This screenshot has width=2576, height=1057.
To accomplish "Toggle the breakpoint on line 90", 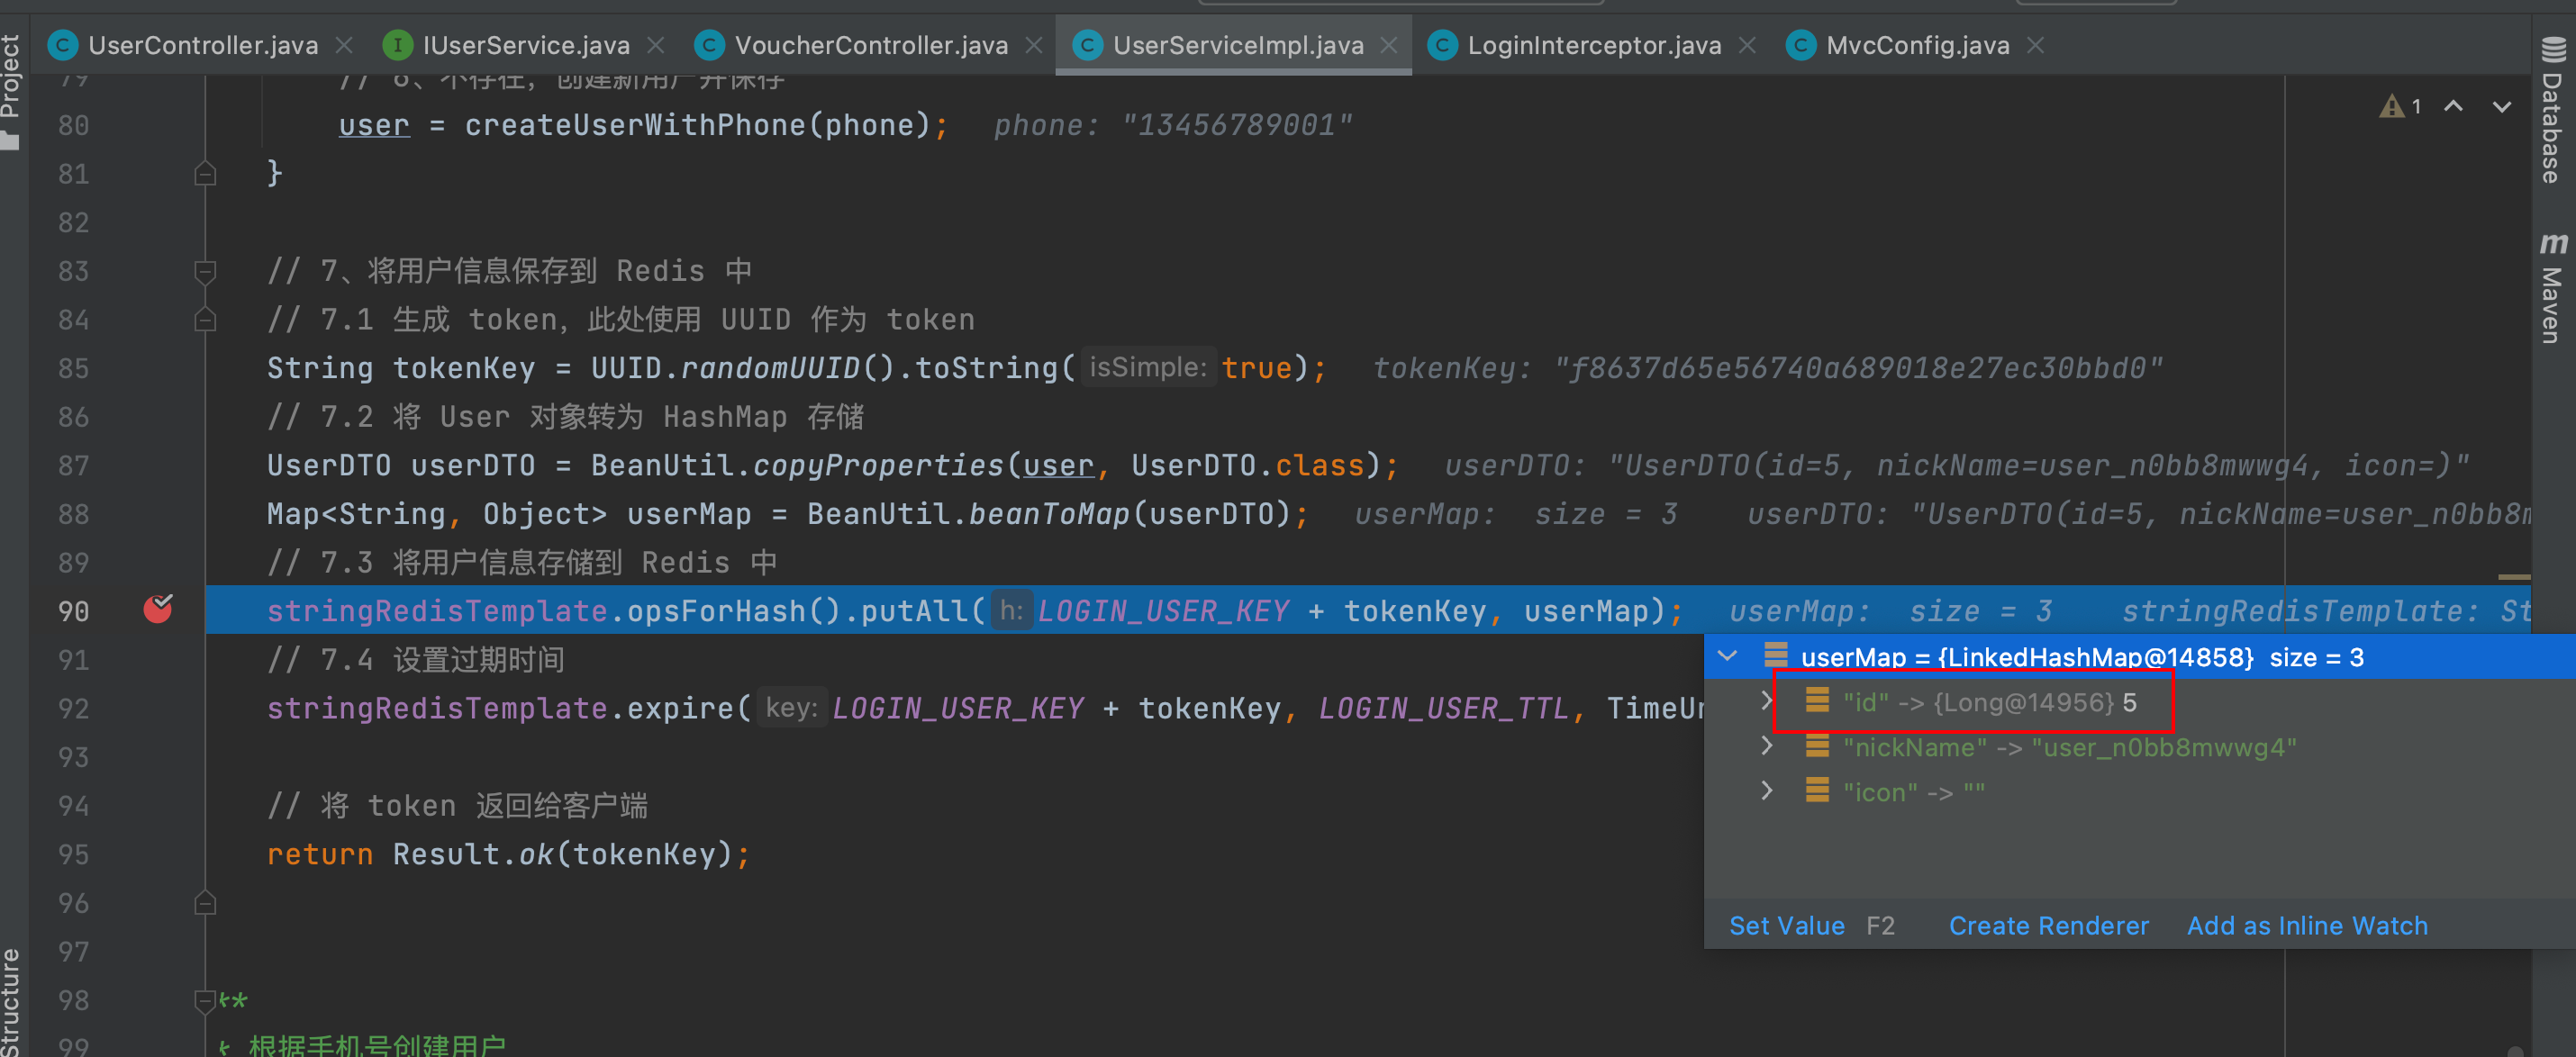I will coord(158,609).
